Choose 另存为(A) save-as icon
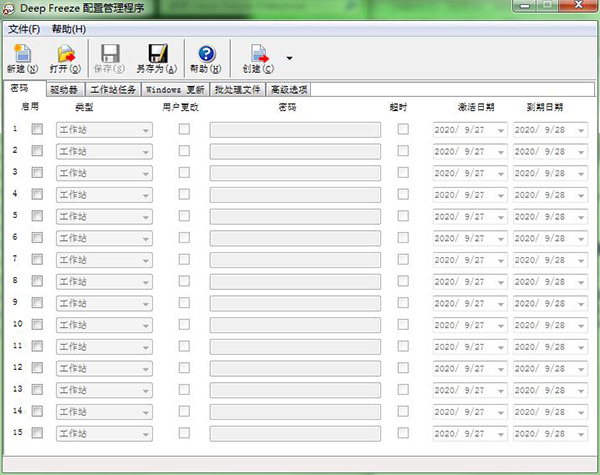The width and height of the screenshot is (600, 475). point(157,59)
